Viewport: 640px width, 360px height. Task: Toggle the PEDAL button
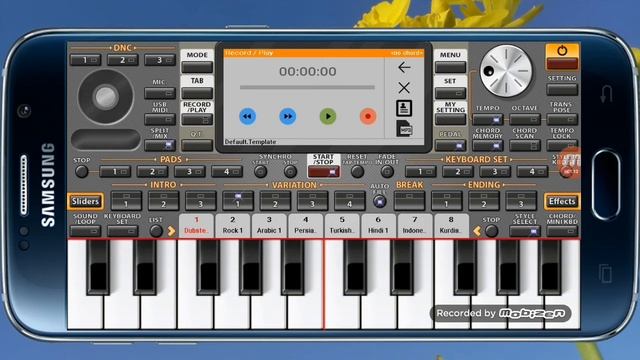[x=450, y=145]
